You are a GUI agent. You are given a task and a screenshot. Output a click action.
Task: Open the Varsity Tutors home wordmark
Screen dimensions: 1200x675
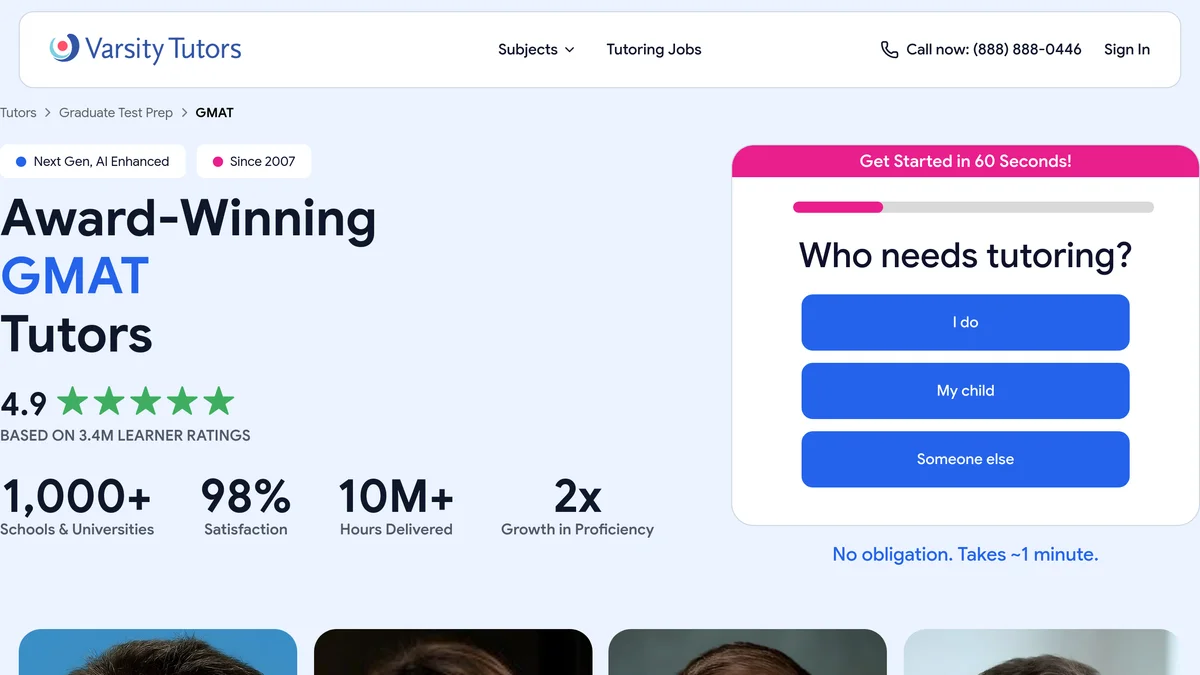pyautogui.click(x=163, y=49)
